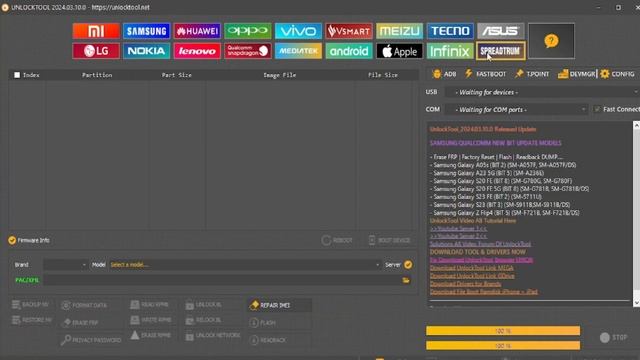This screenshot has height=360, width=640.
Task: Toggle the select-all Index checkbox
Action: click(17, 75)
